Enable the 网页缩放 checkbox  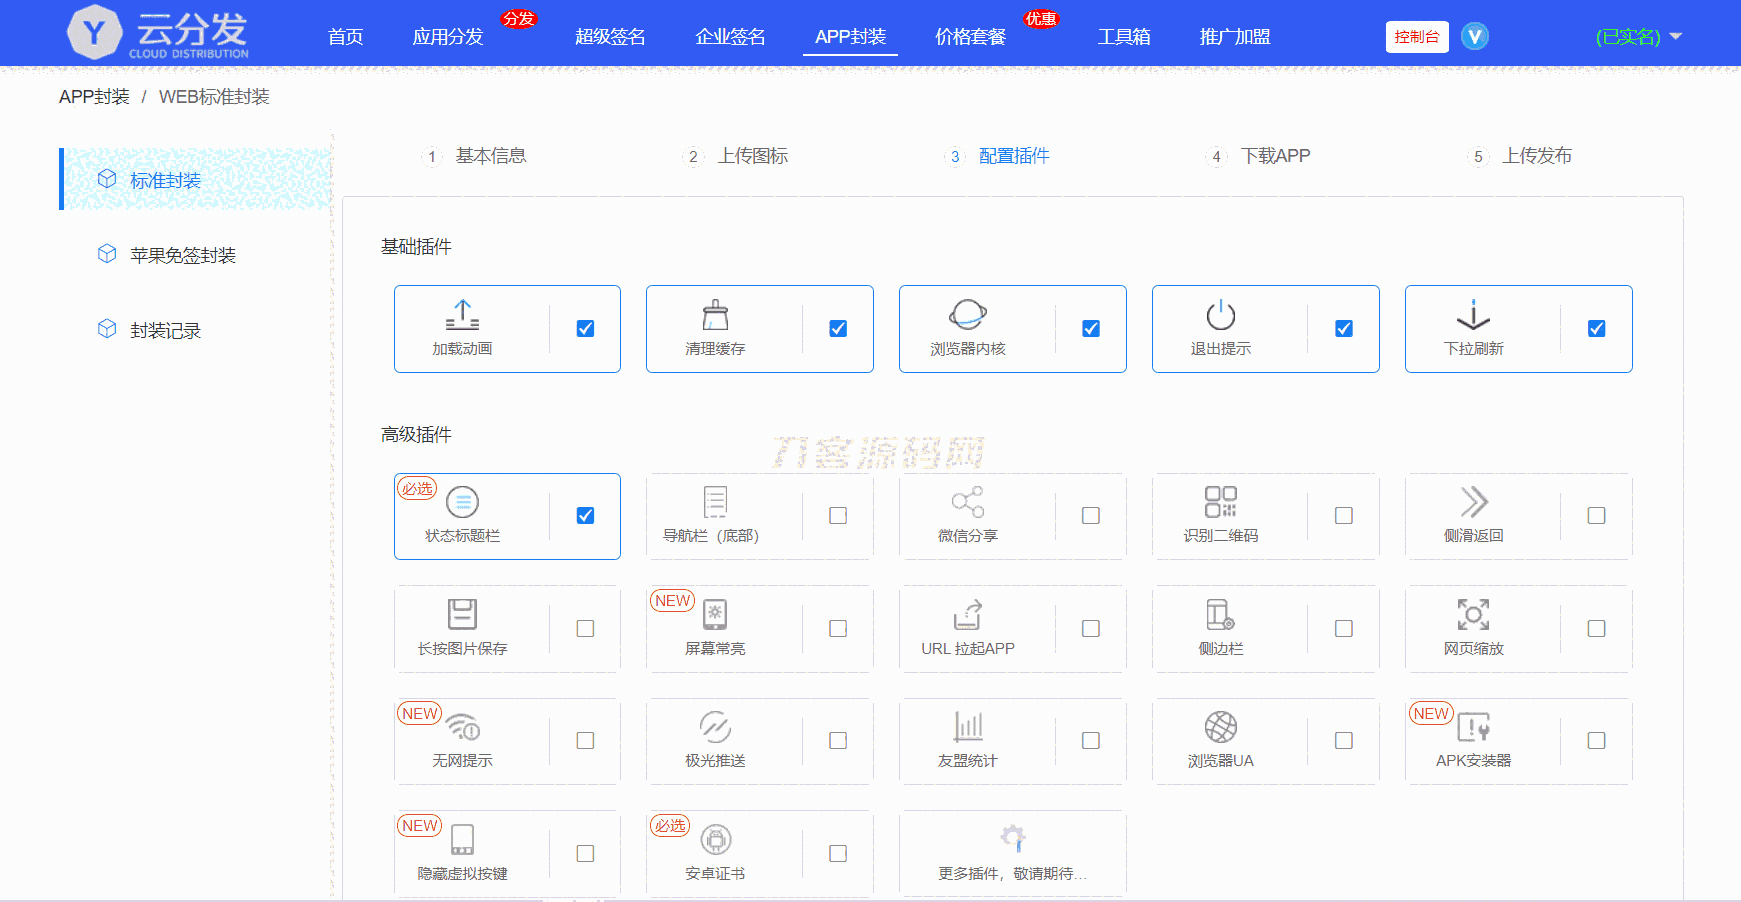[1597, 628]
